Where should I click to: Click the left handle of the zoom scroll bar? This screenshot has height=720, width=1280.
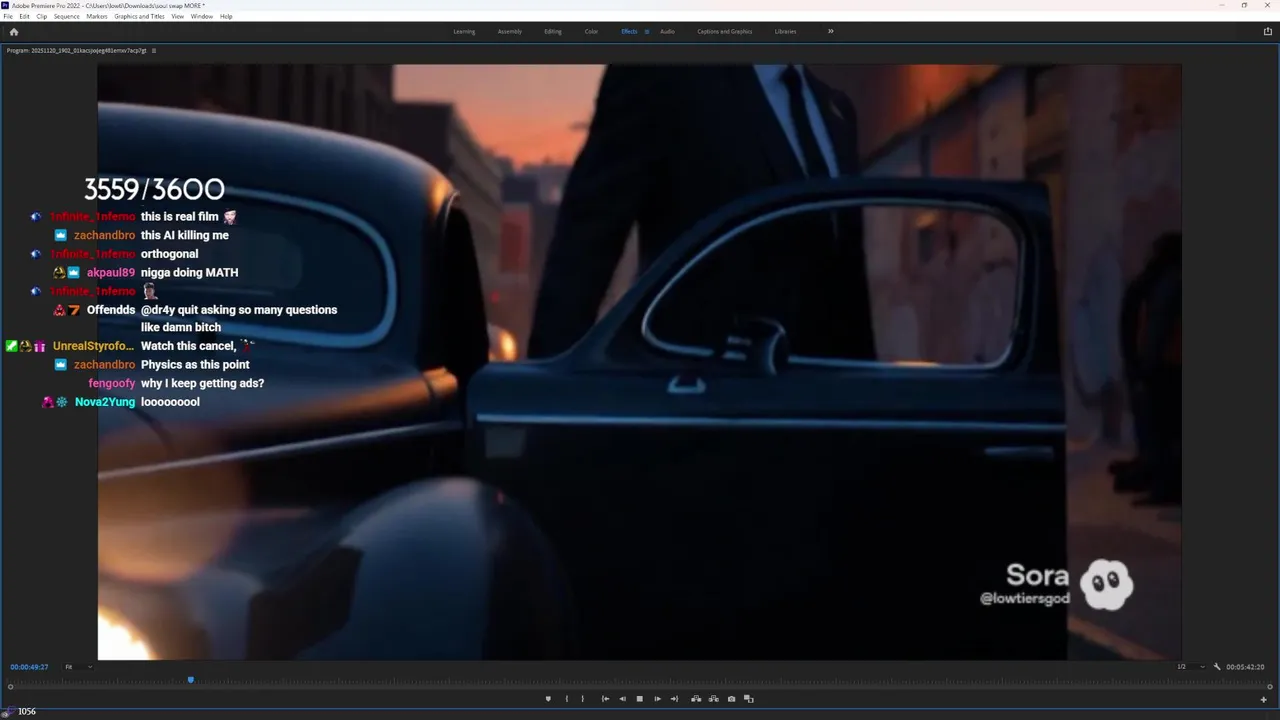10,687
